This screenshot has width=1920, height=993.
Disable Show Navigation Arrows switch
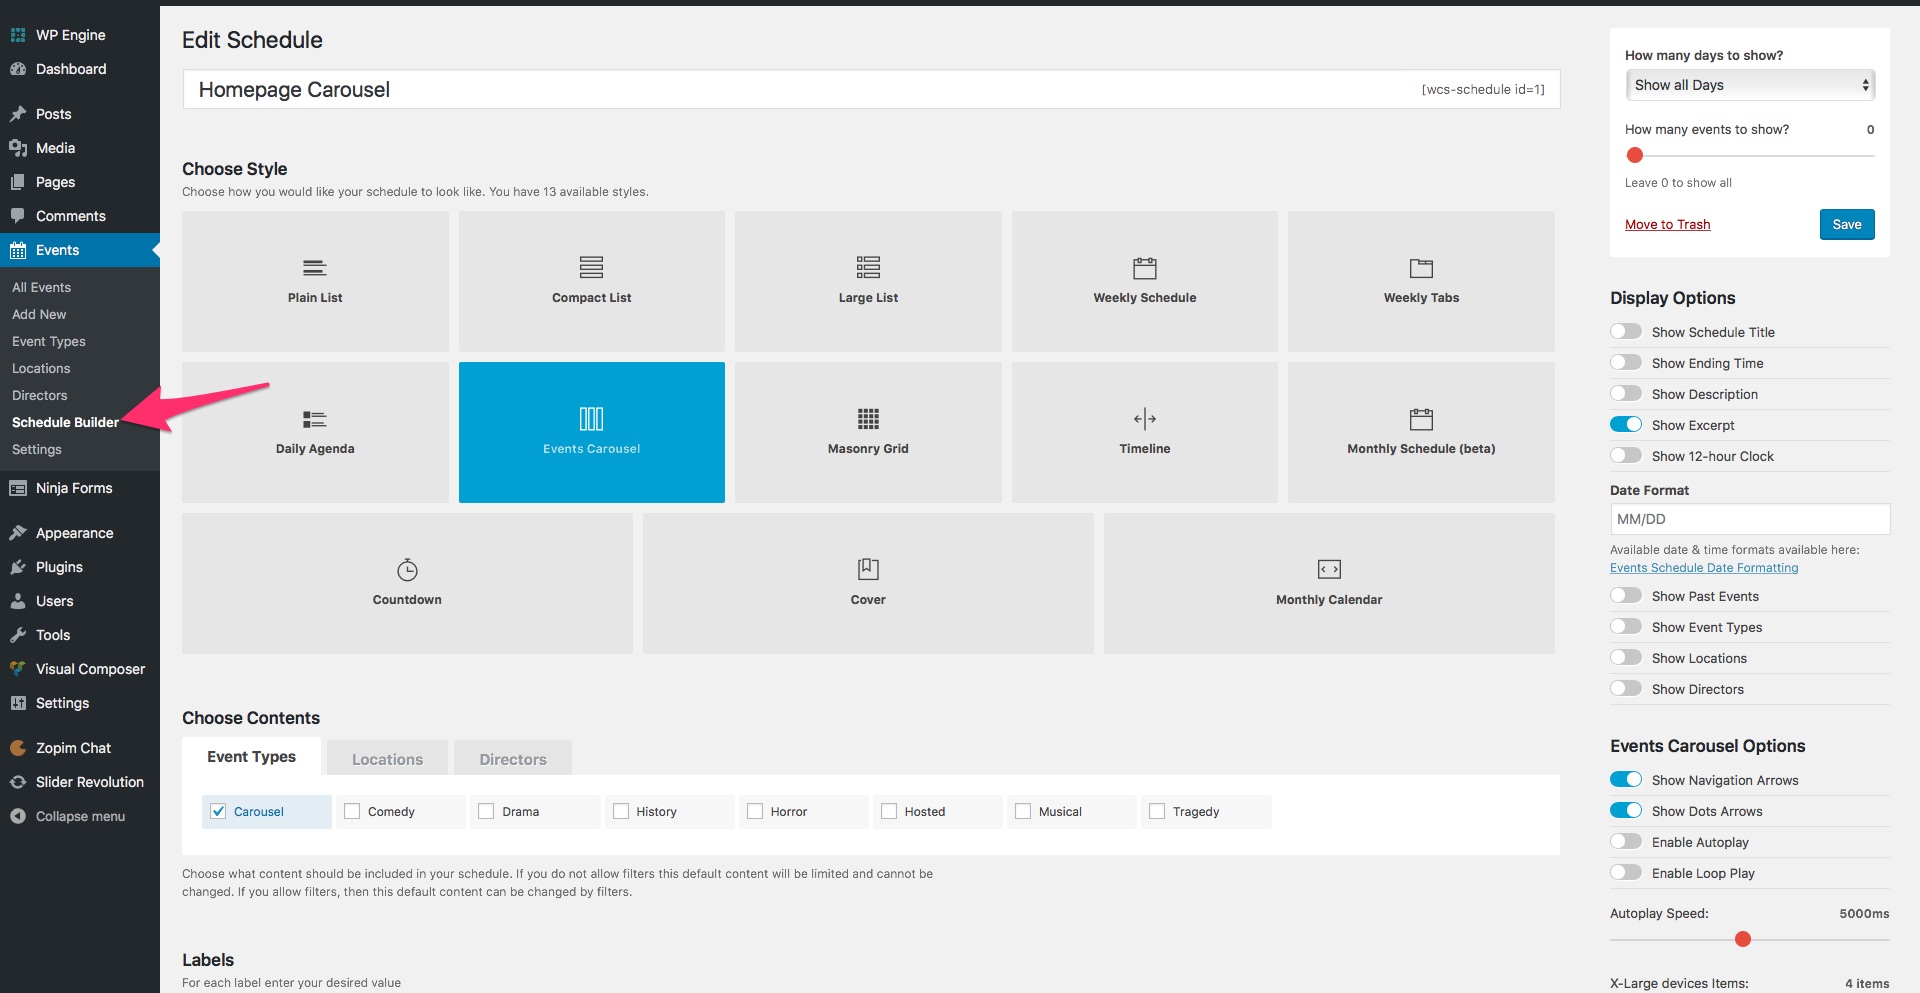click(1626, 779)
